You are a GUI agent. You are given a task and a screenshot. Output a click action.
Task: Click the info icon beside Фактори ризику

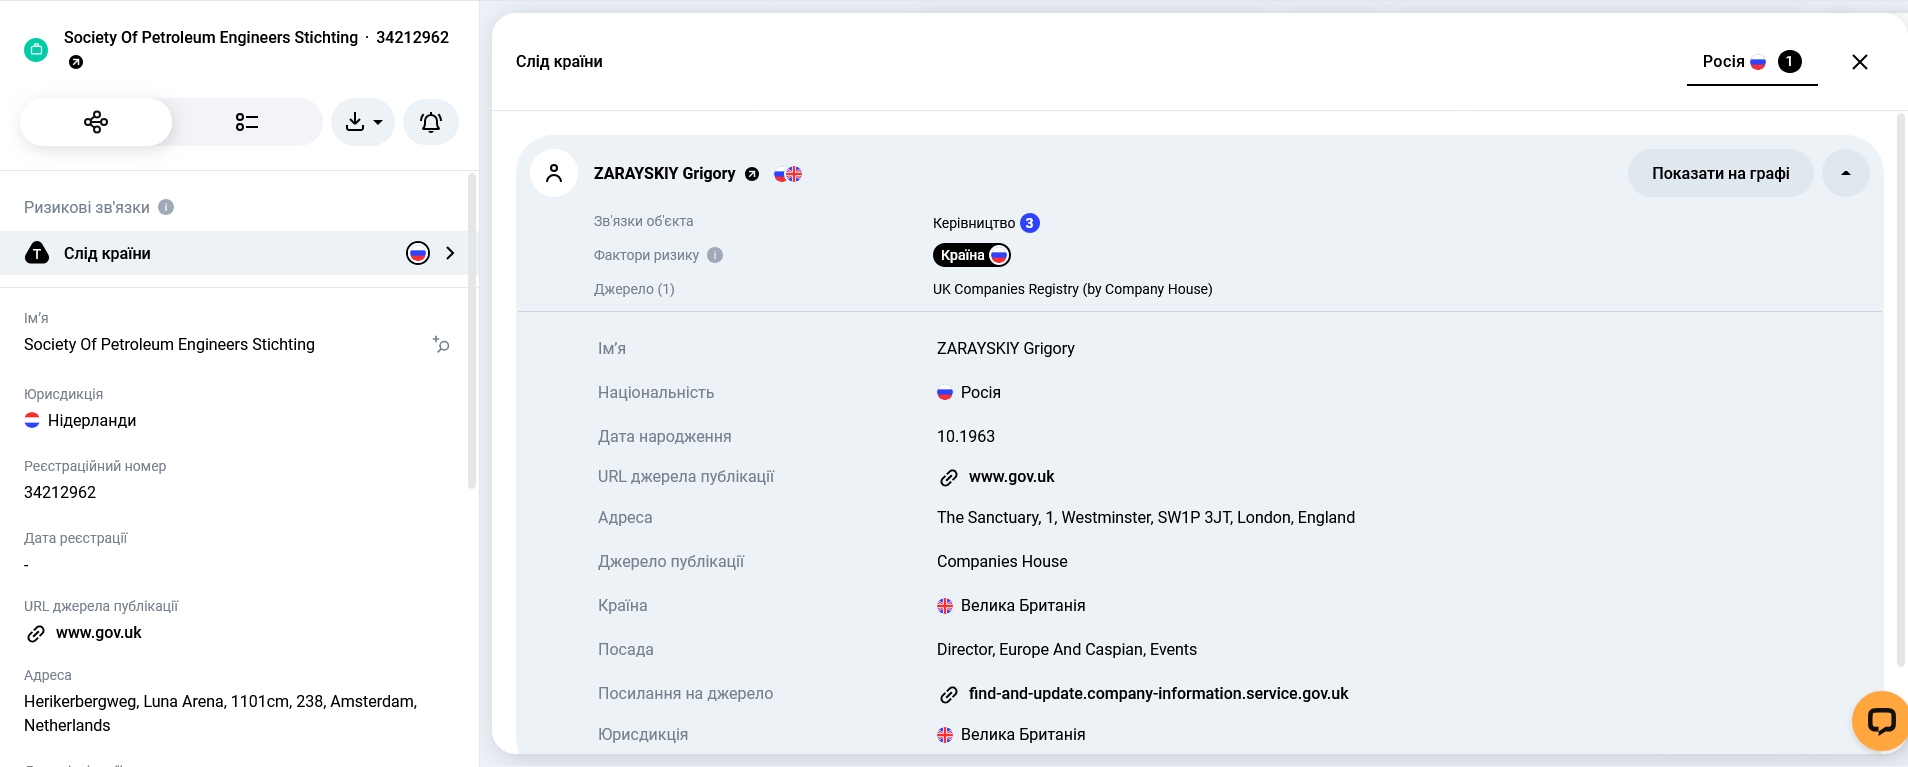point(715,255)
